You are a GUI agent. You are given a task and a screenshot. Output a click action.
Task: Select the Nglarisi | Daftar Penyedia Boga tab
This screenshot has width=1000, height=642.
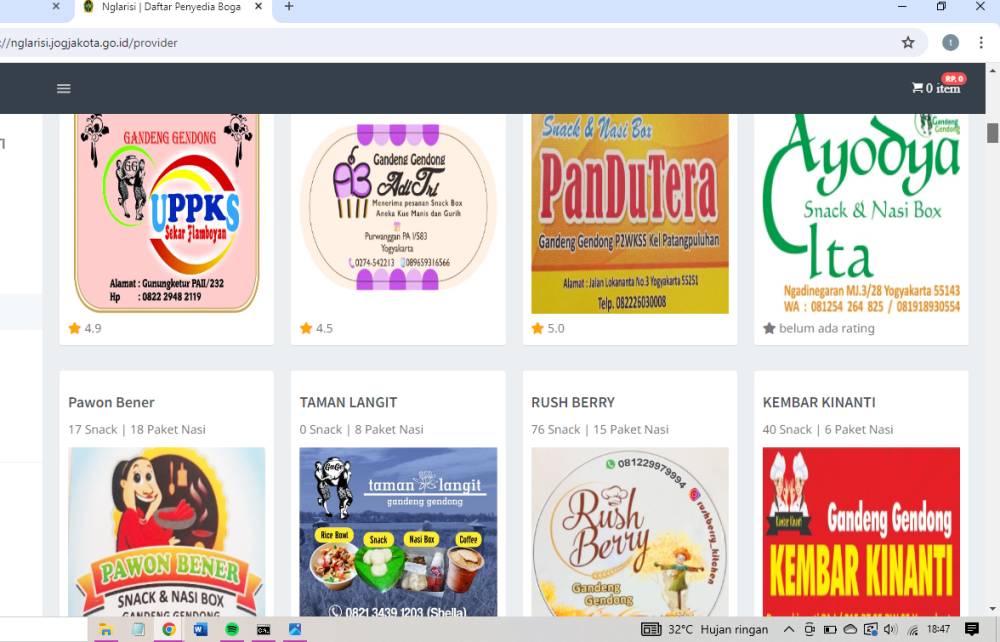pyautogui.click(x=172, y=7)
